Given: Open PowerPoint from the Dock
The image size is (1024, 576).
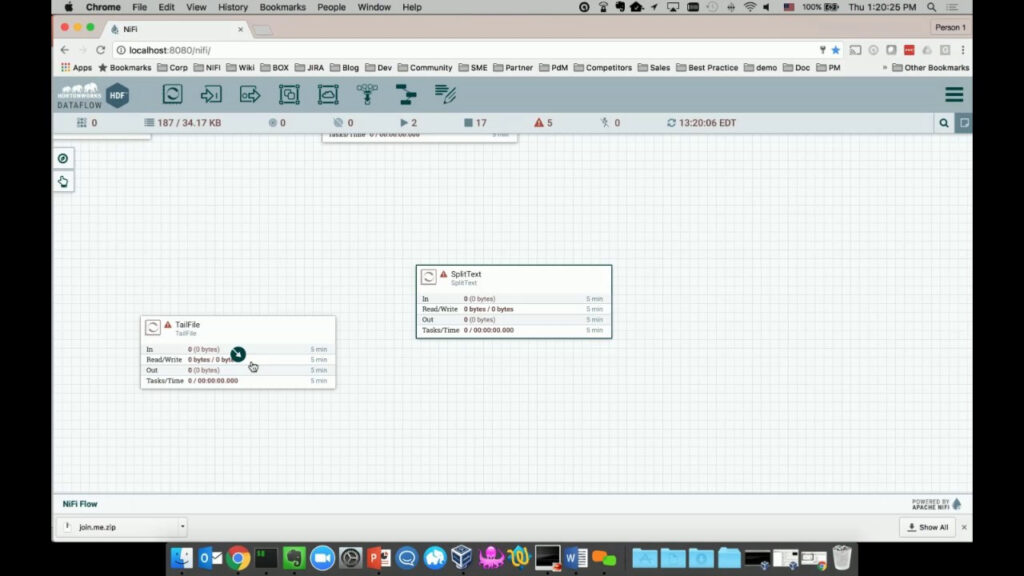Looking at the screenshot, I should tap(379, 558).
